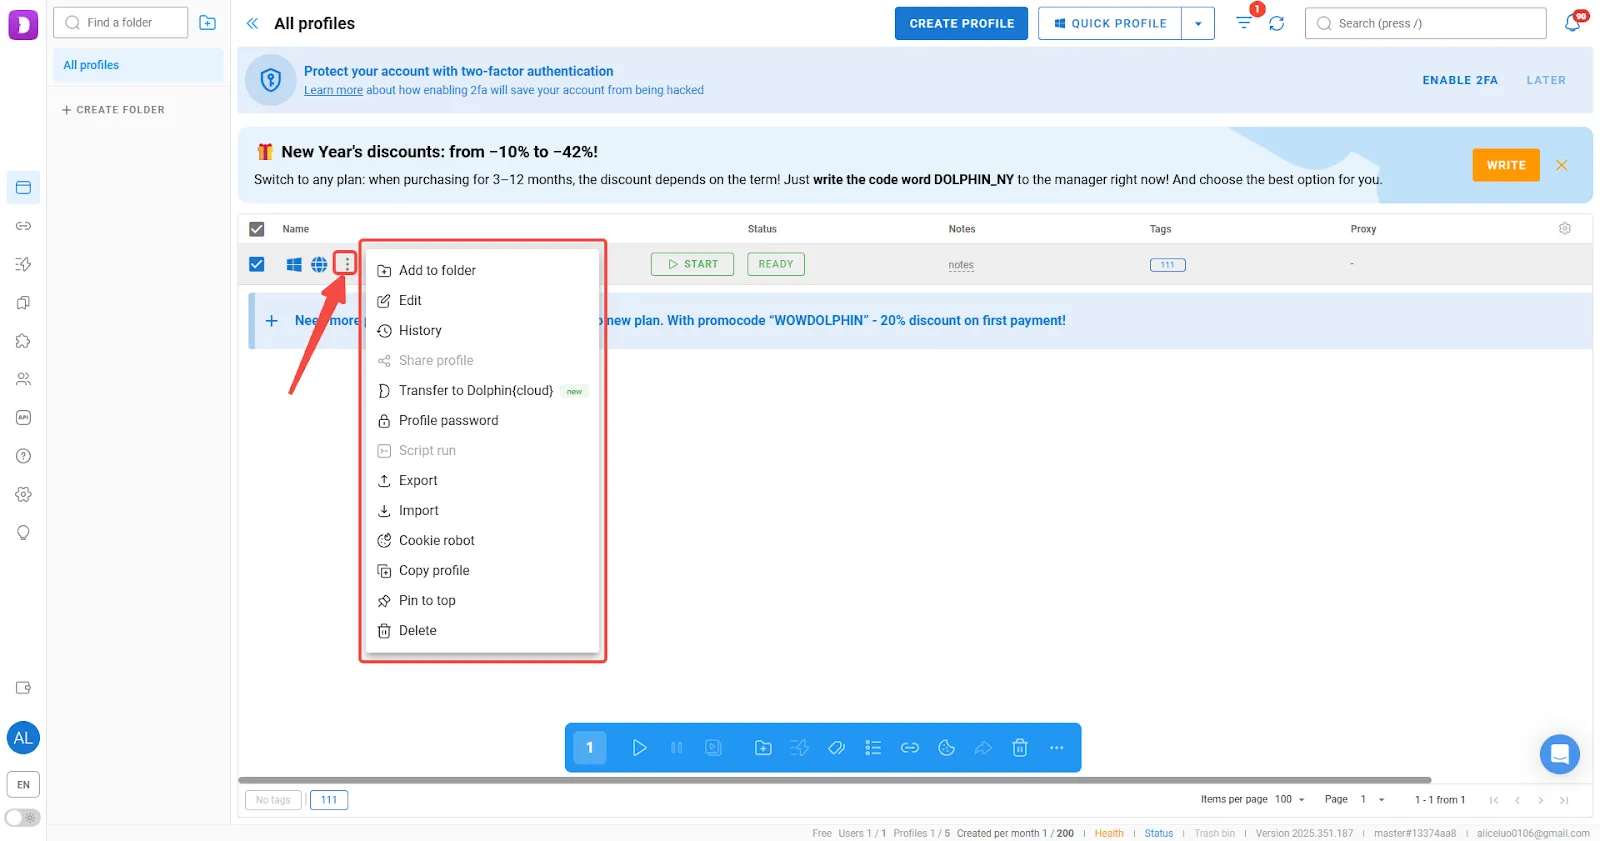
Task: Click the new folder icon beside folder search
Action: tap(208, 23)
